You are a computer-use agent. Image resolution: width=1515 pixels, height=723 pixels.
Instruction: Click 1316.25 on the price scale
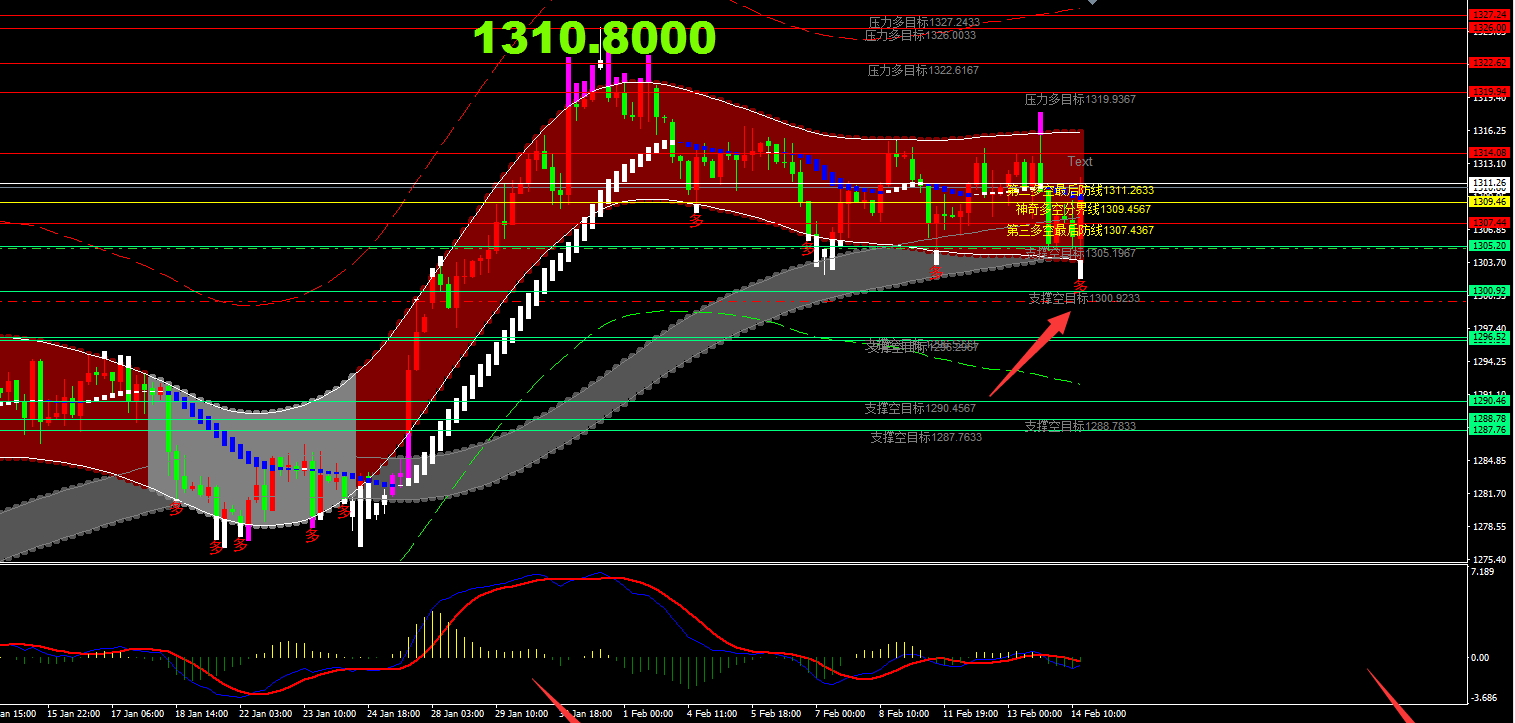click(1489, 130)
